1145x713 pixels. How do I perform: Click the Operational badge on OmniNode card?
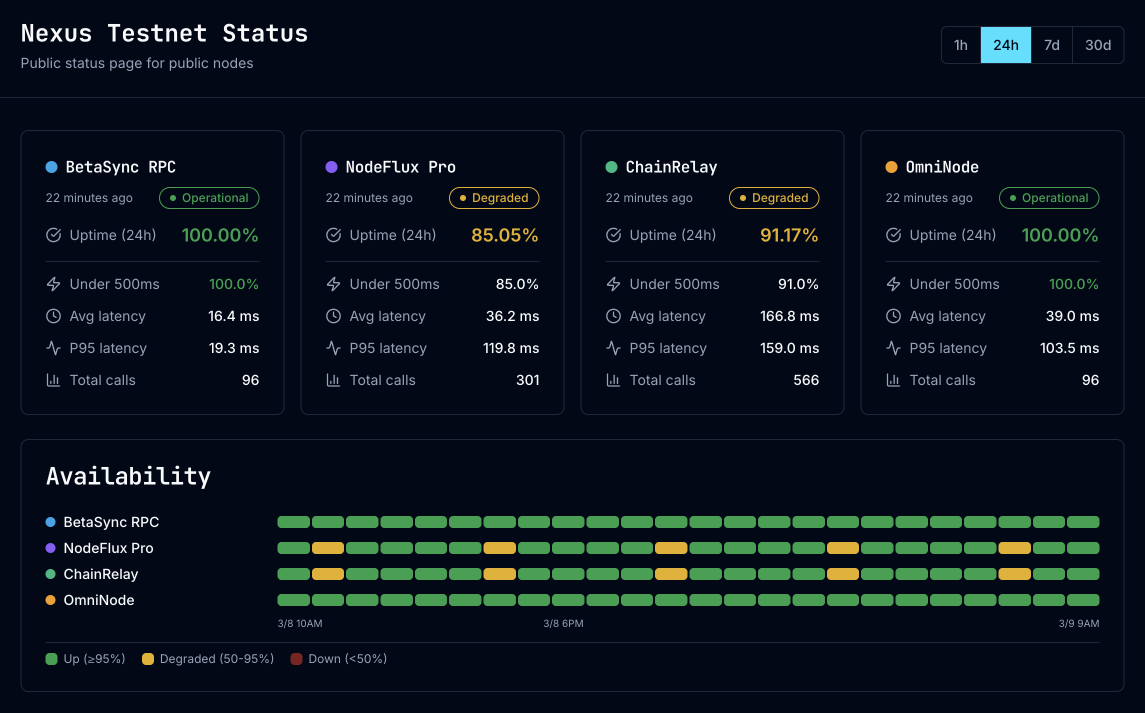(1049, 198)
